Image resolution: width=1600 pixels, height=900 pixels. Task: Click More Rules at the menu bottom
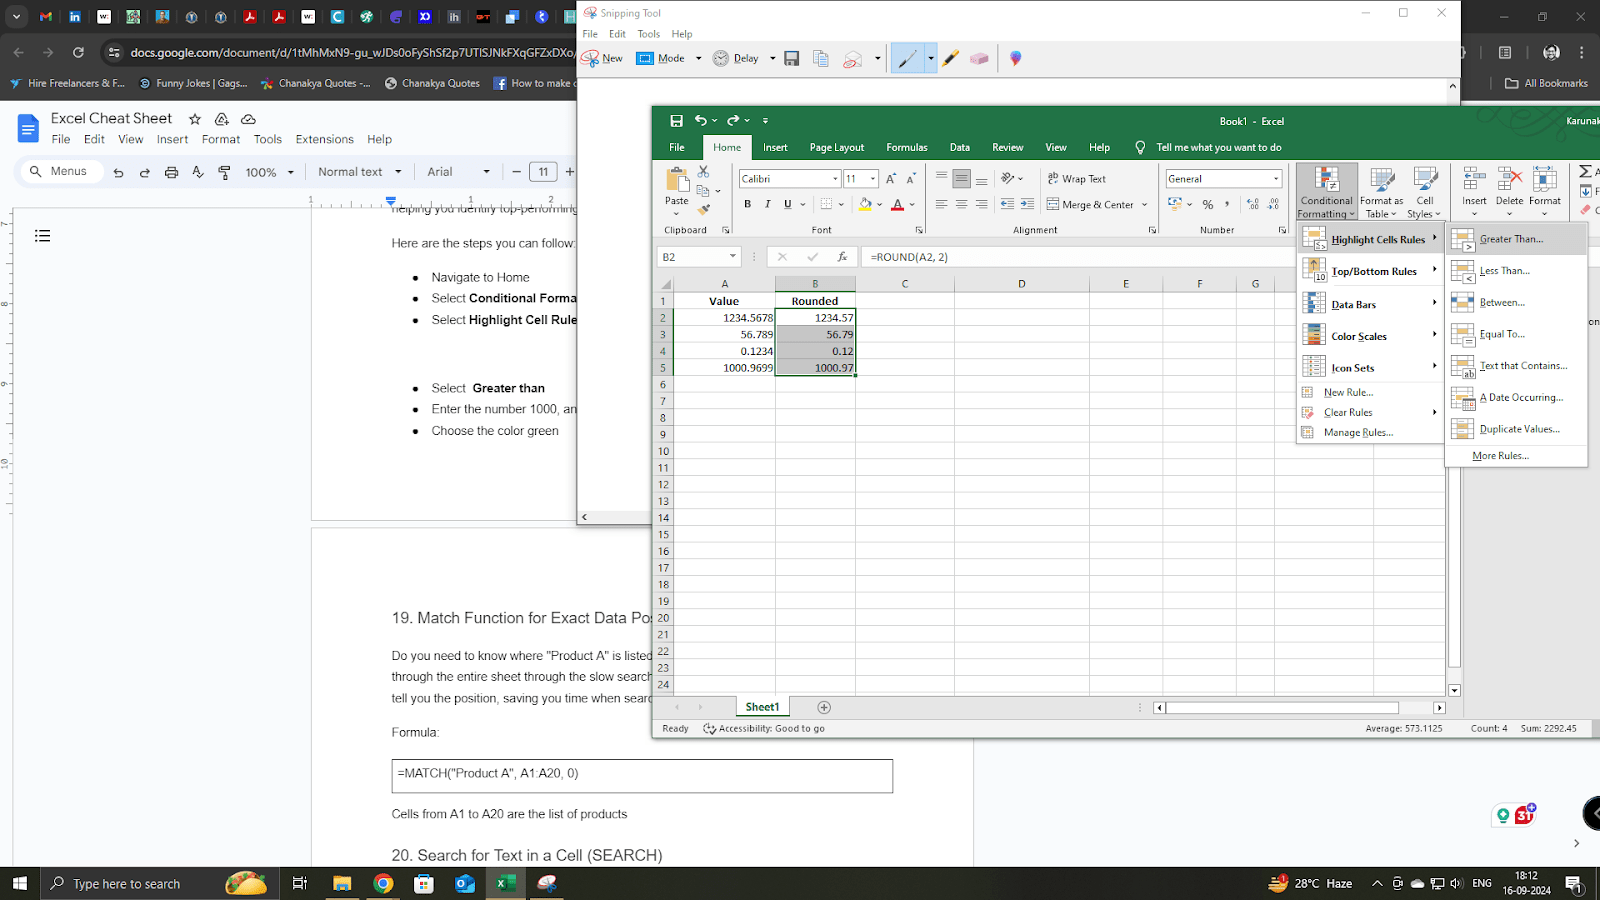click(1500, 455)
